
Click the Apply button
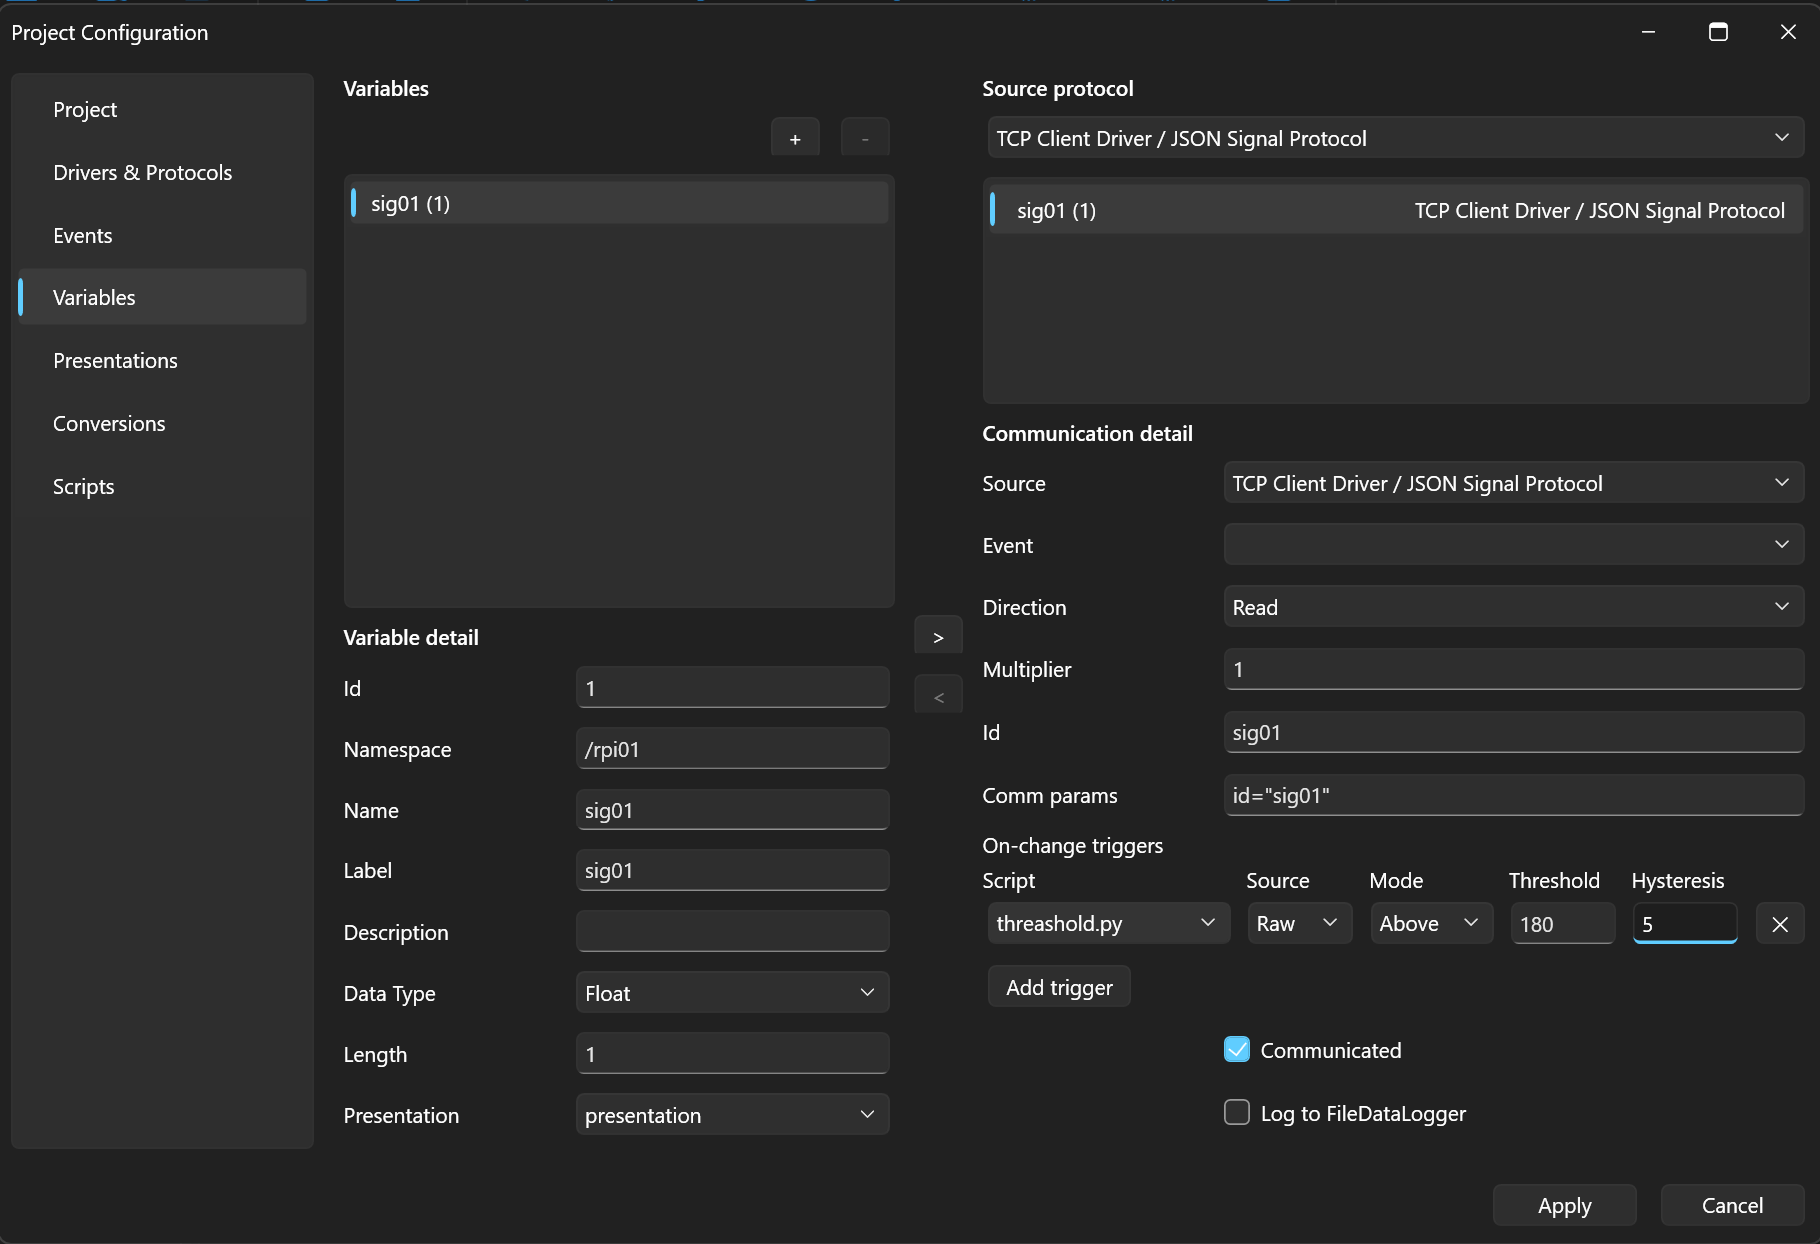pyautogui.click(x=1564, y=1205)
